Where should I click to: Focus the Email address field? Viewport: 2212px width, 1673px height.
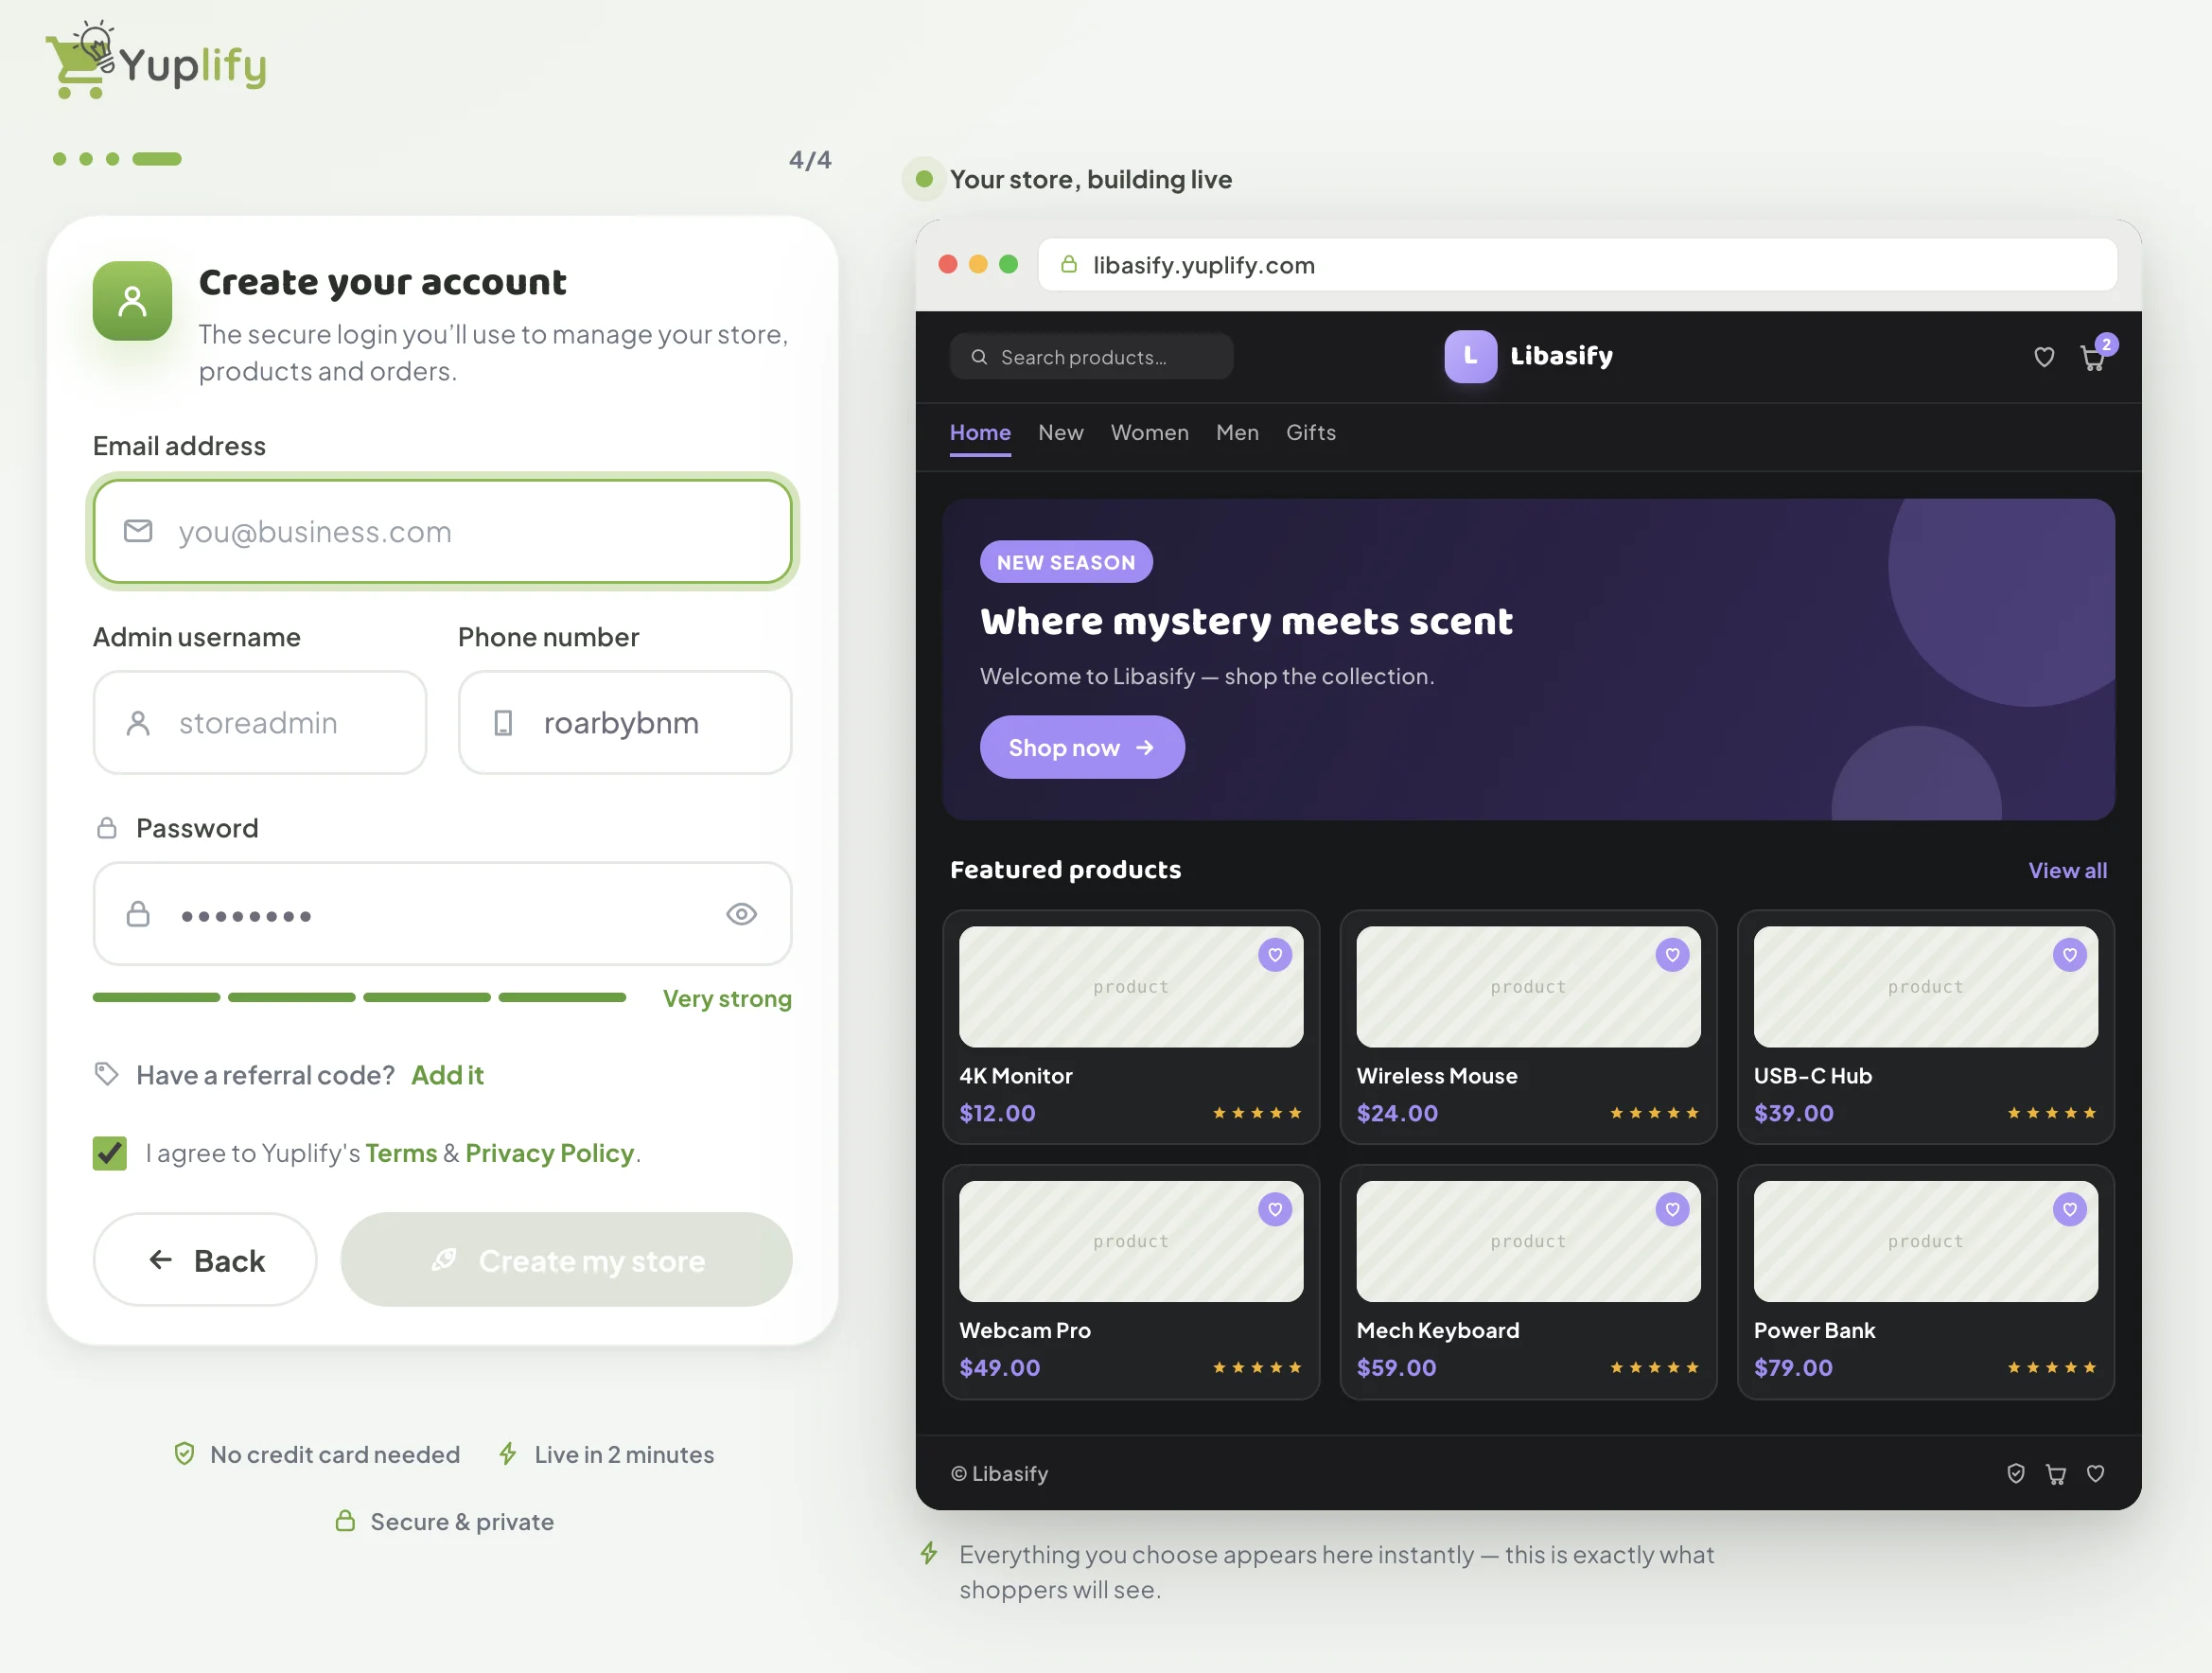pos(442,532)
